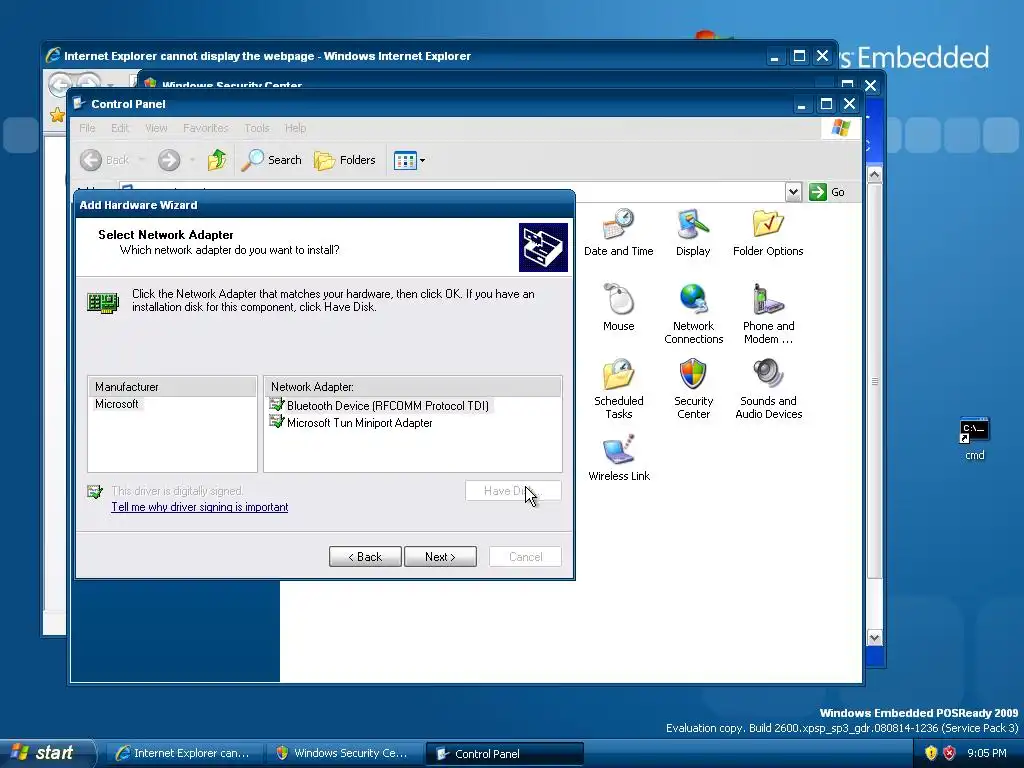1024x768 pixels.
Task: Expand the address bar dropdown arrow
Action: (793, 192)
